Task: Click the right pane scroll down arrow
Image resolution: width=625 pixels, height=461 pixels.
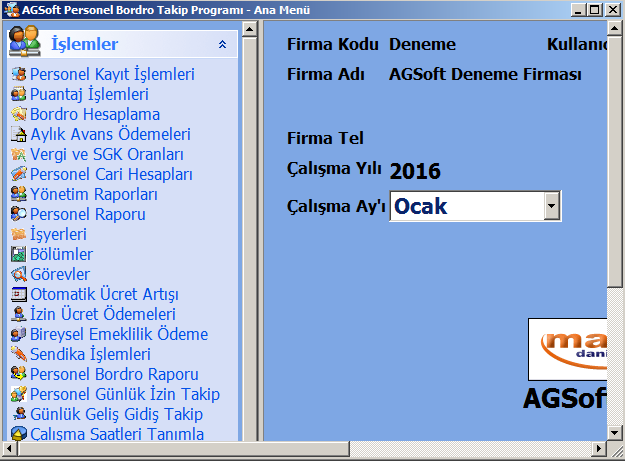Action: pos(614,432)
